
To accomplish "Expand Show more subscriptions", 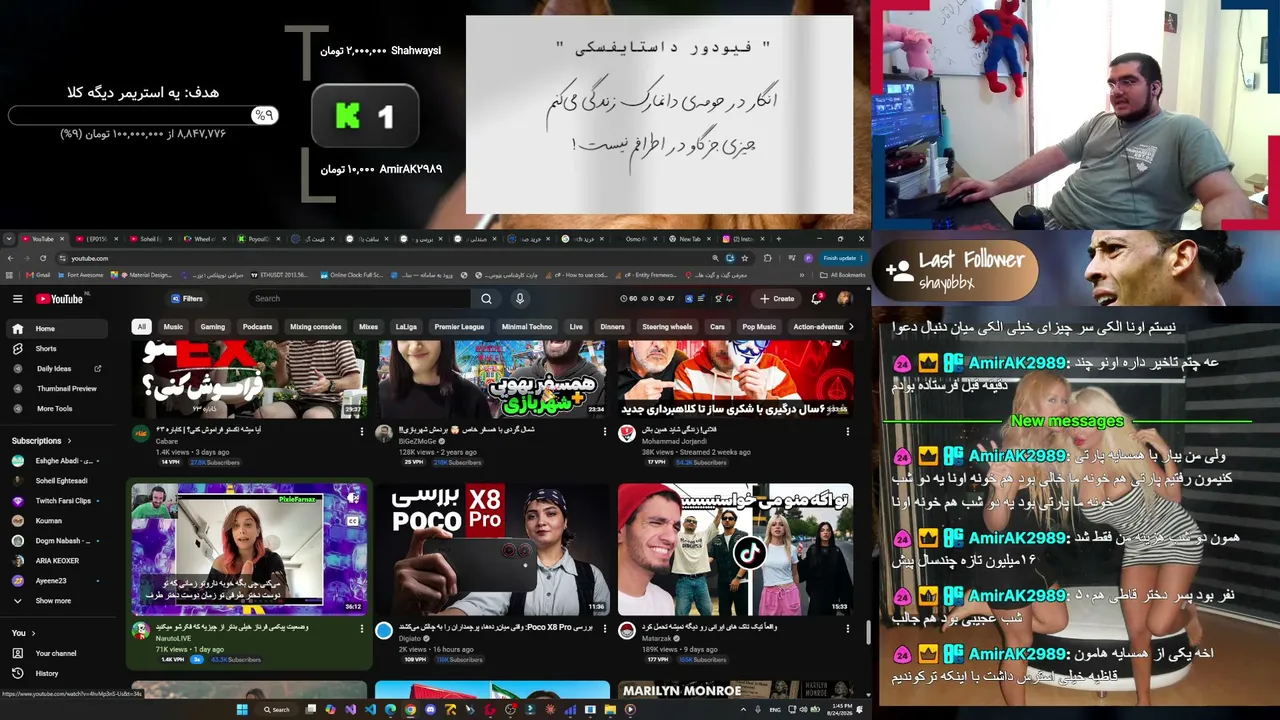I will [54, 601].
